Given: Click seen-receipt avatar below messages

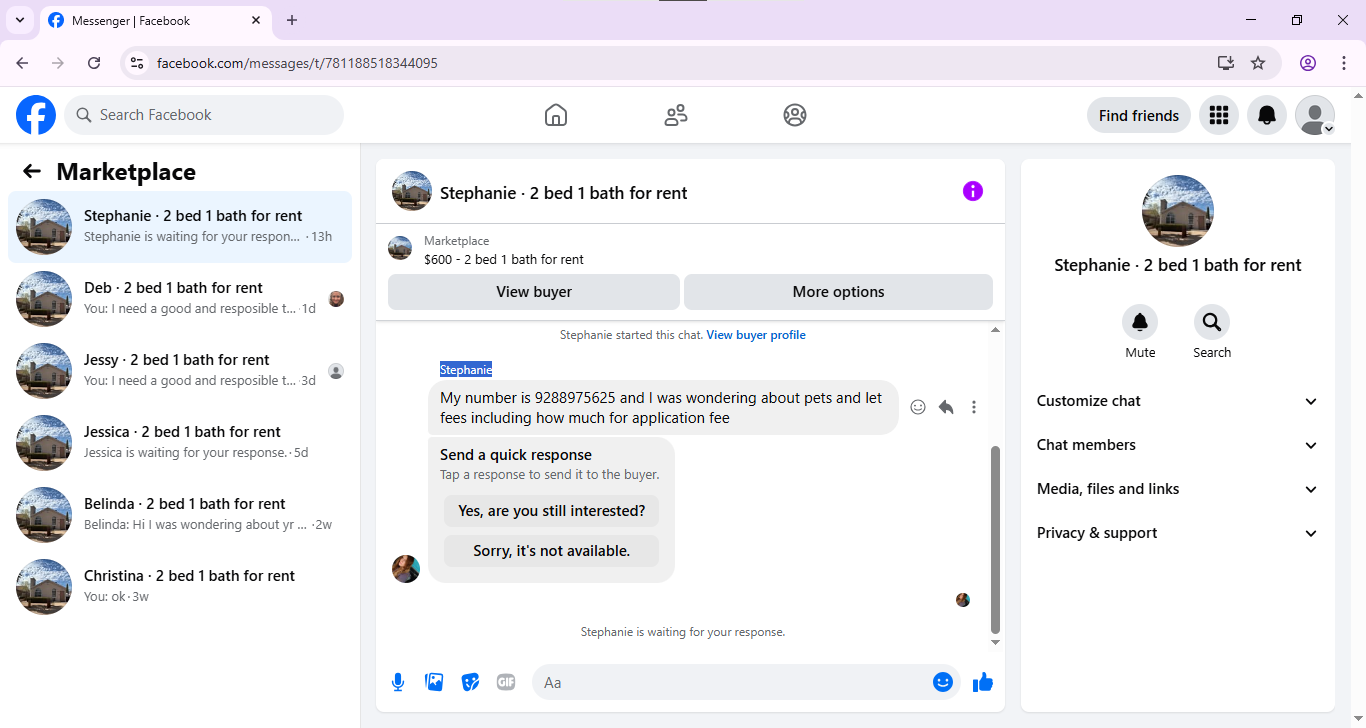Looking at the screenshot, I should click(963, 600).
